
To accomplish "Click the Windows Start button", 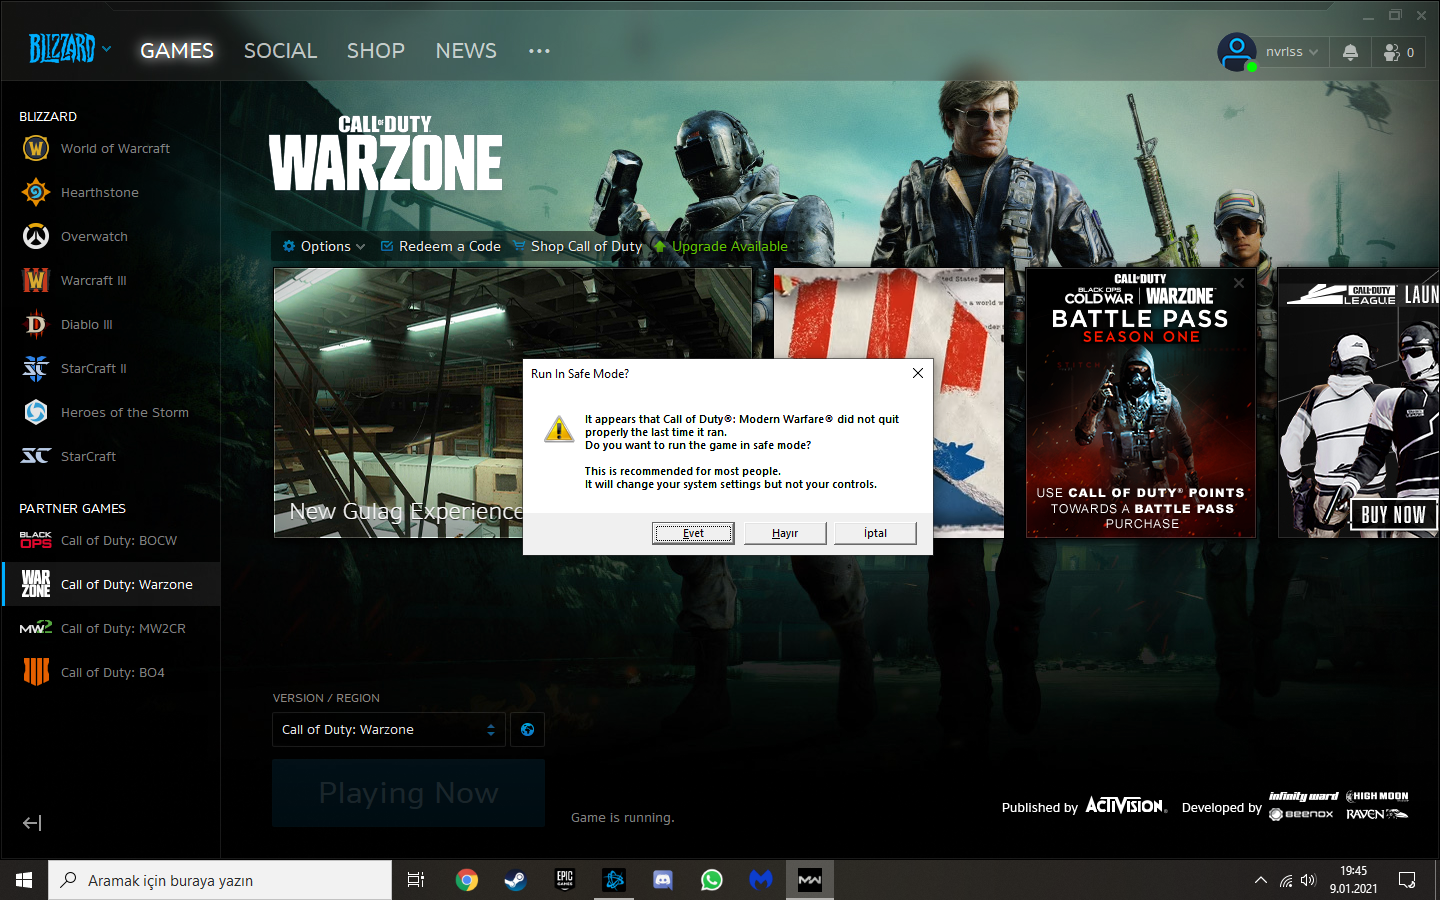I will point(24,880).
